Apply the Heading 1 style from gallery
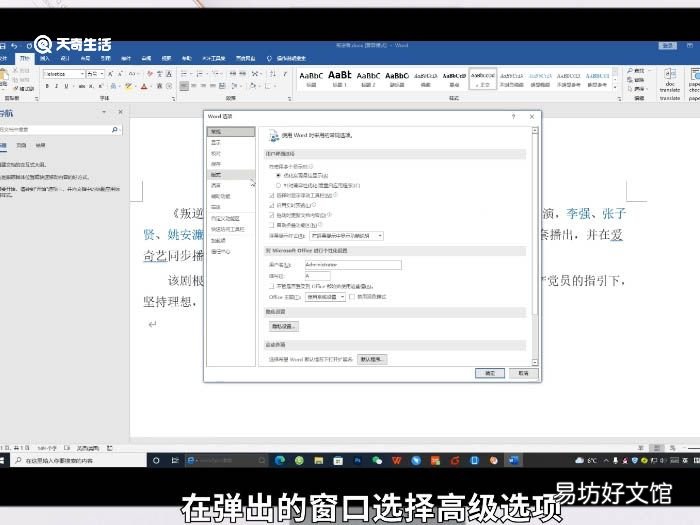Screen dimensions: 700x525 [340, 79]
